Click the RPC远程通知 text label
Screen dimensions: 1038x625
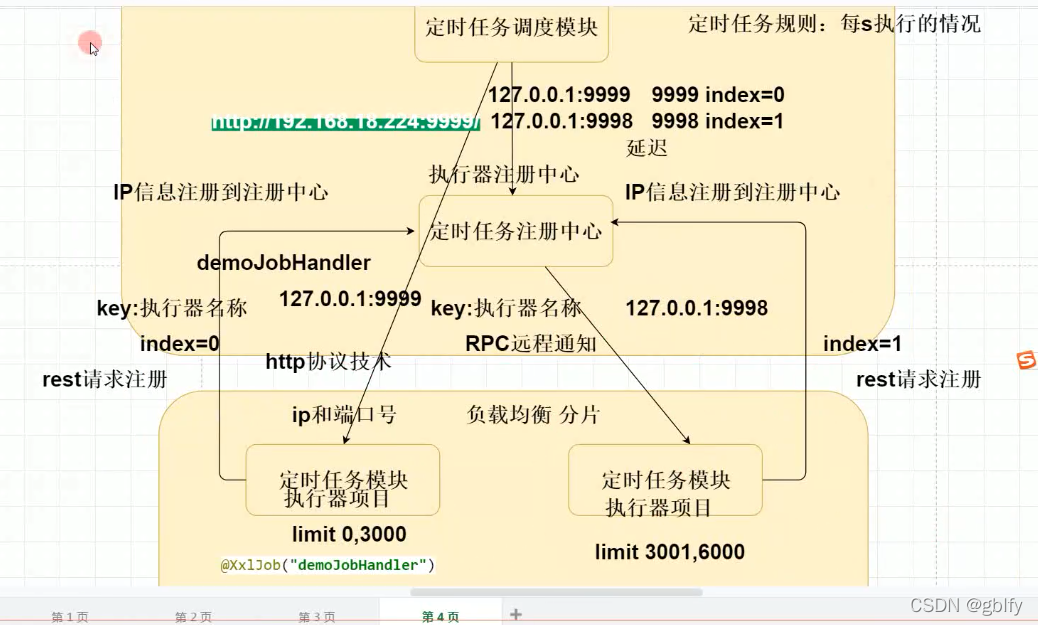coord(528,343)
